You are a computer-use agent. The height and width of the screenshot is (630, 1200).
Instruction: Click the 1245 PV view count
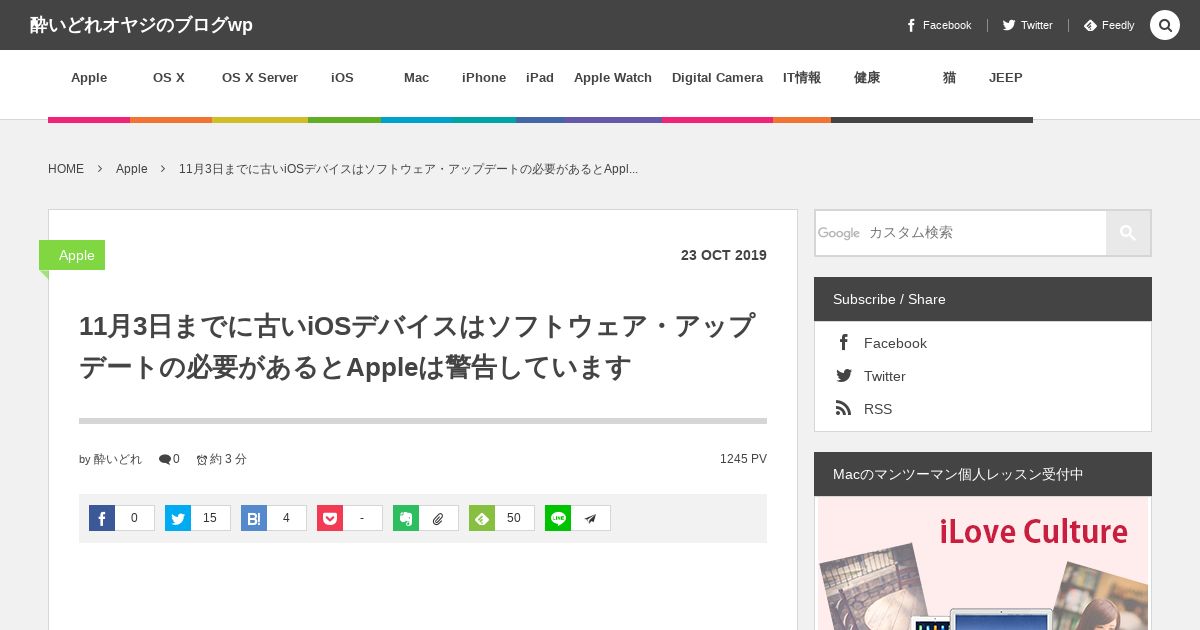(743, 459)
